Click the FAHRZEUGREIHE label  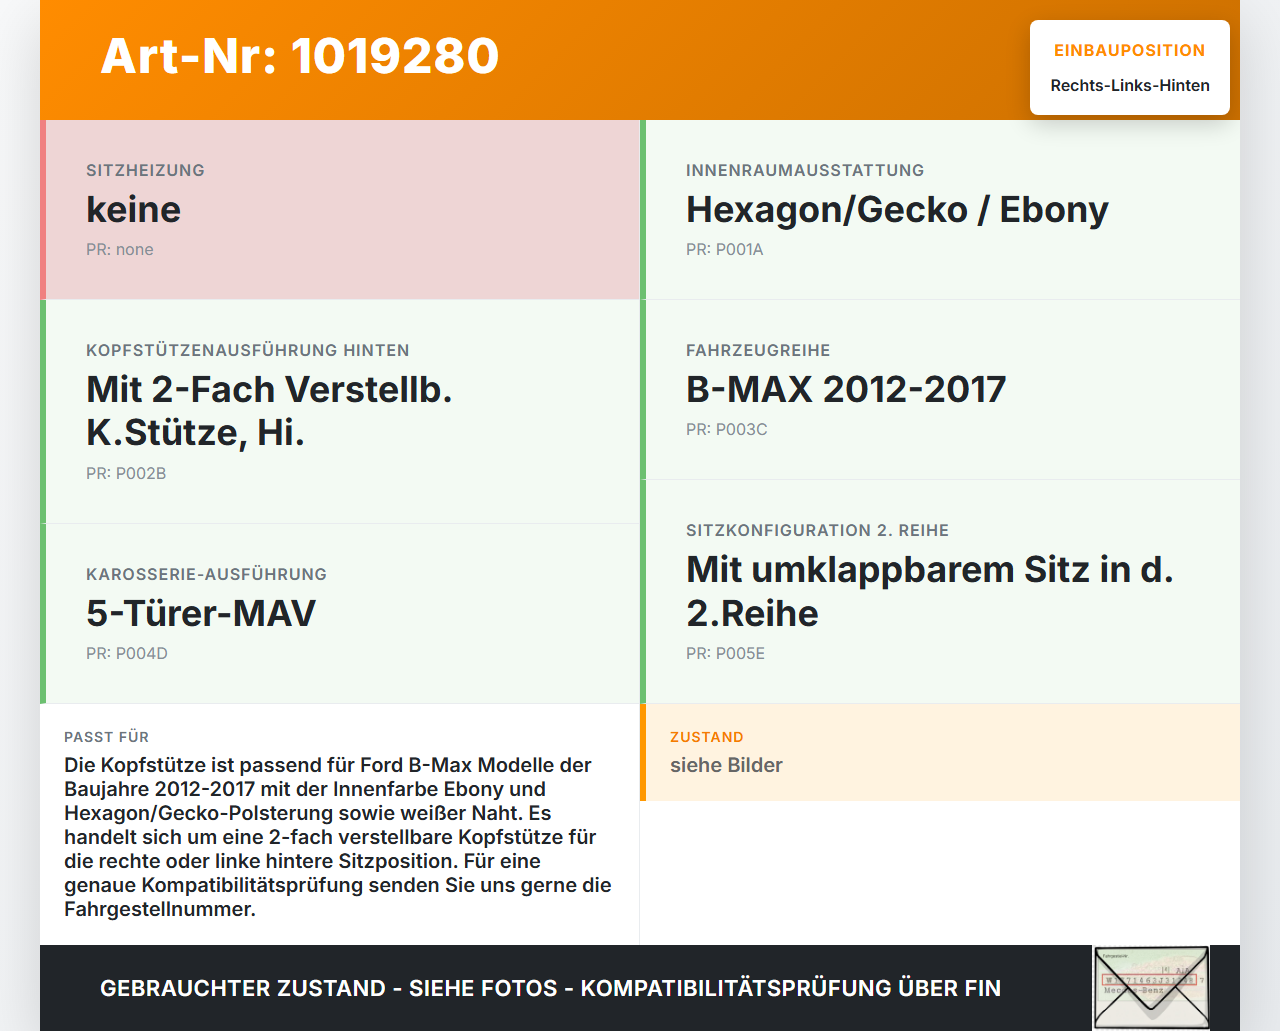click(758, 350)
